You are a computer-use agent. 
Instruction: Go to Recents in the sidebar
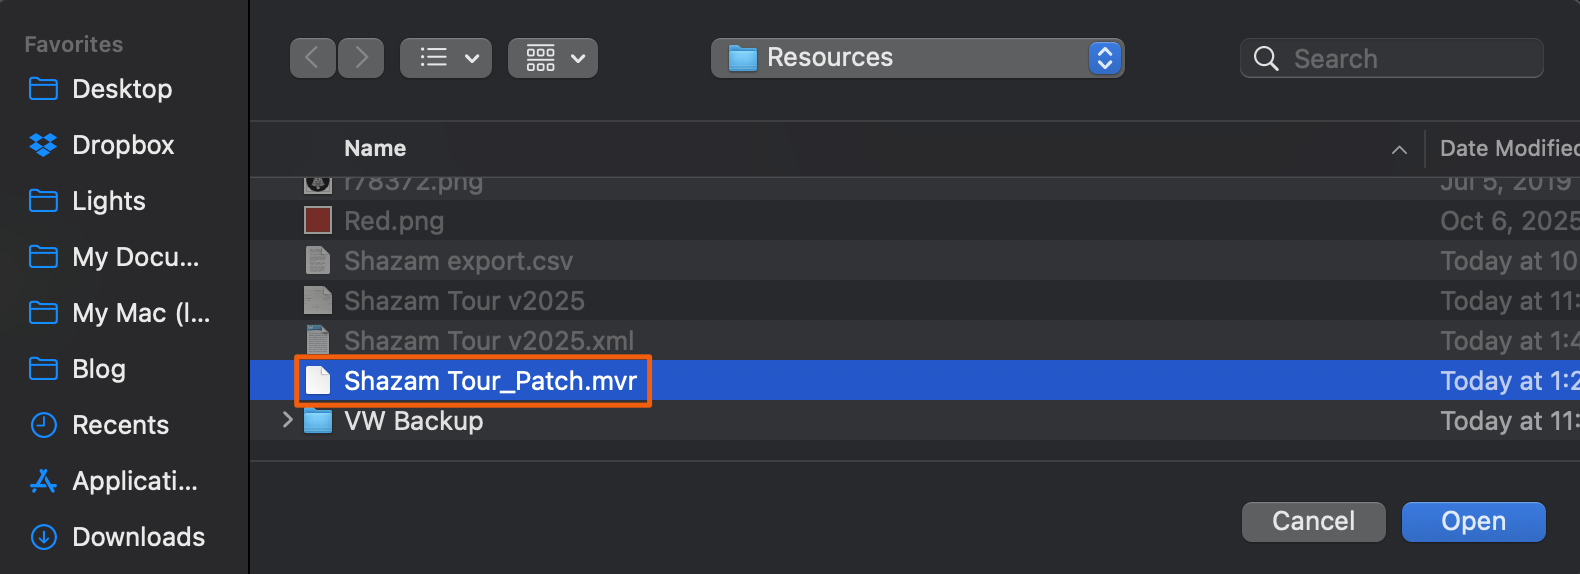tap(120, 425)
